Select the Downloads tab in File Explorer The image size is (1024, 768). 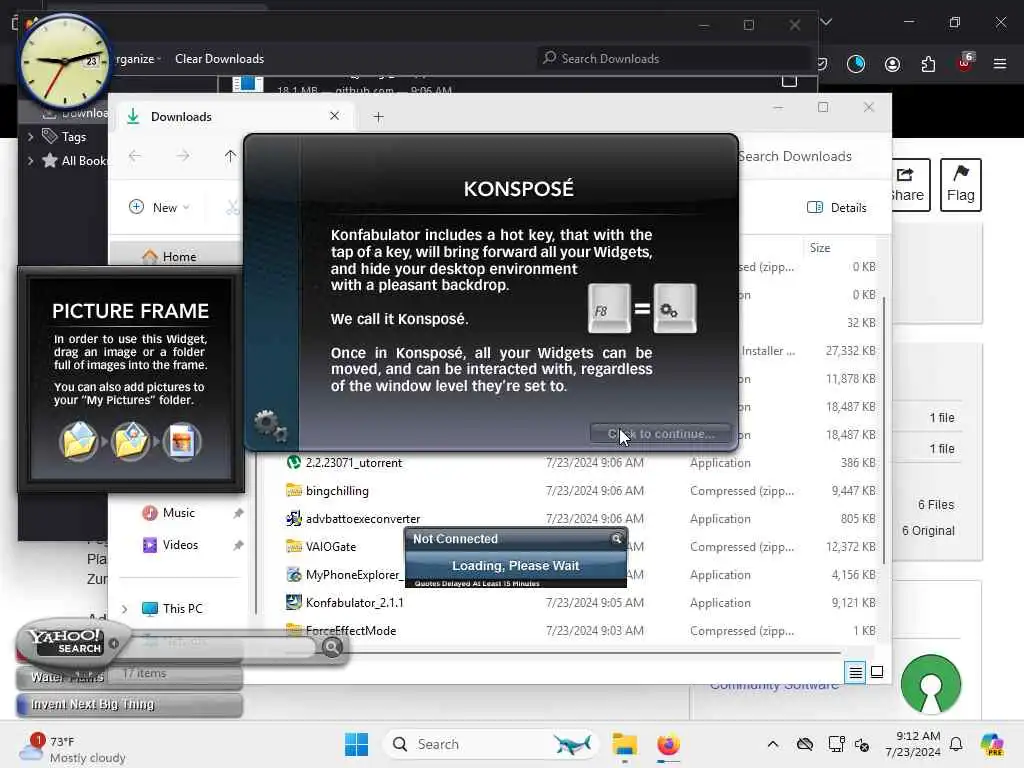pyautogui.click(x=233, y=116)
